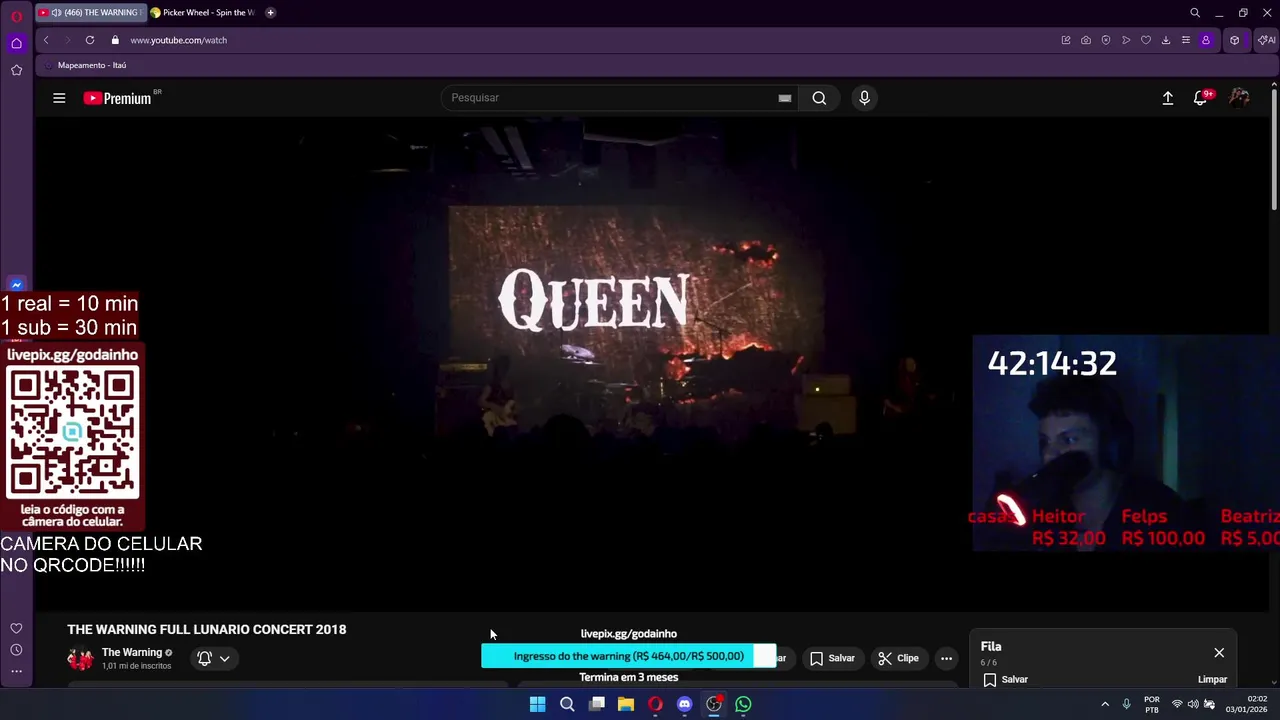Screen dimensions: 1280x720
Task: Close the Fila queue panel
Action: (1219, 653)
